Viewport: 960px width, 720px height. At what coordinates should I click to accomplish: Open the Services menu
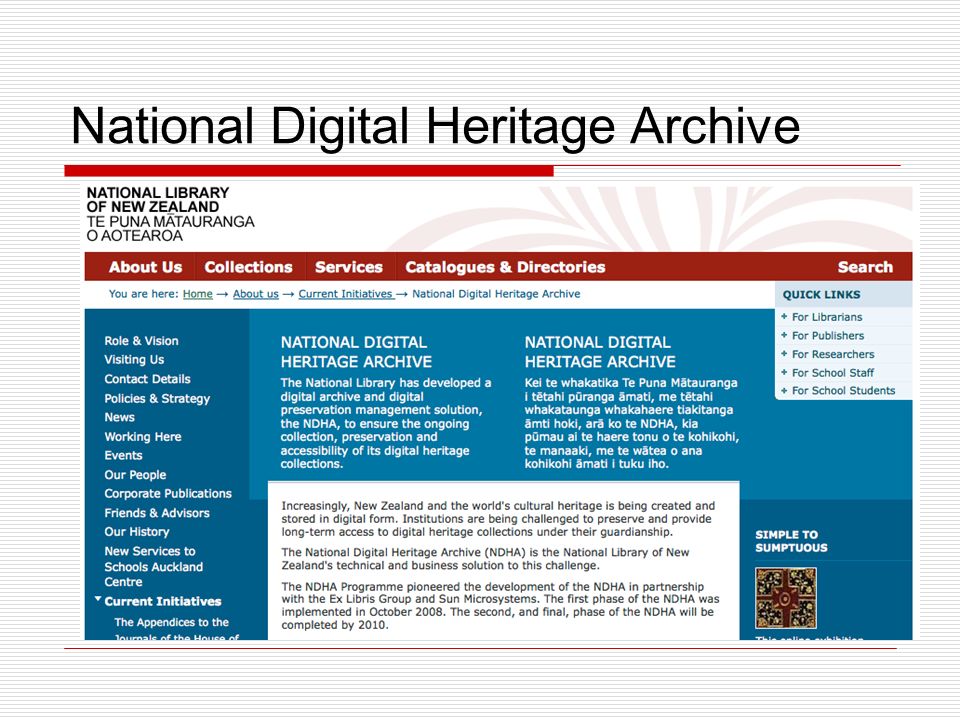point(348,267)
